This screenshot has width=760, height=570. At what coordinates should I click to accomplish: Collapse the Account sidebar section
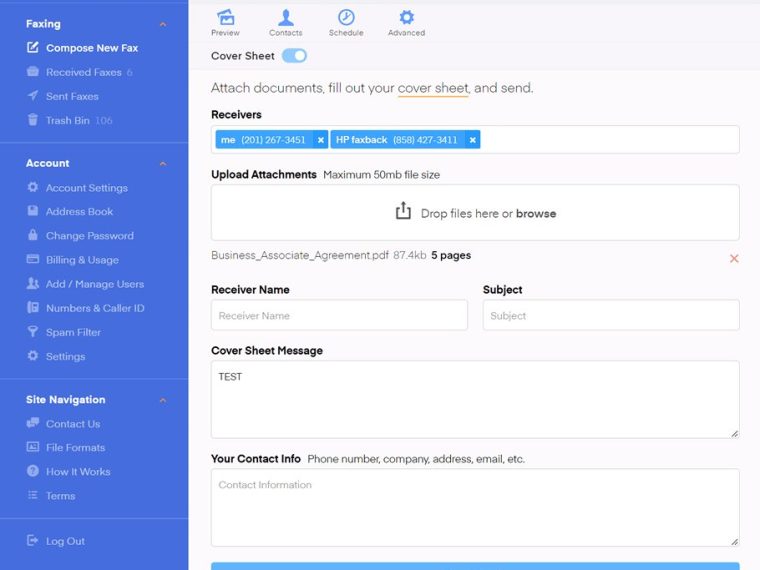pos(163,163)
